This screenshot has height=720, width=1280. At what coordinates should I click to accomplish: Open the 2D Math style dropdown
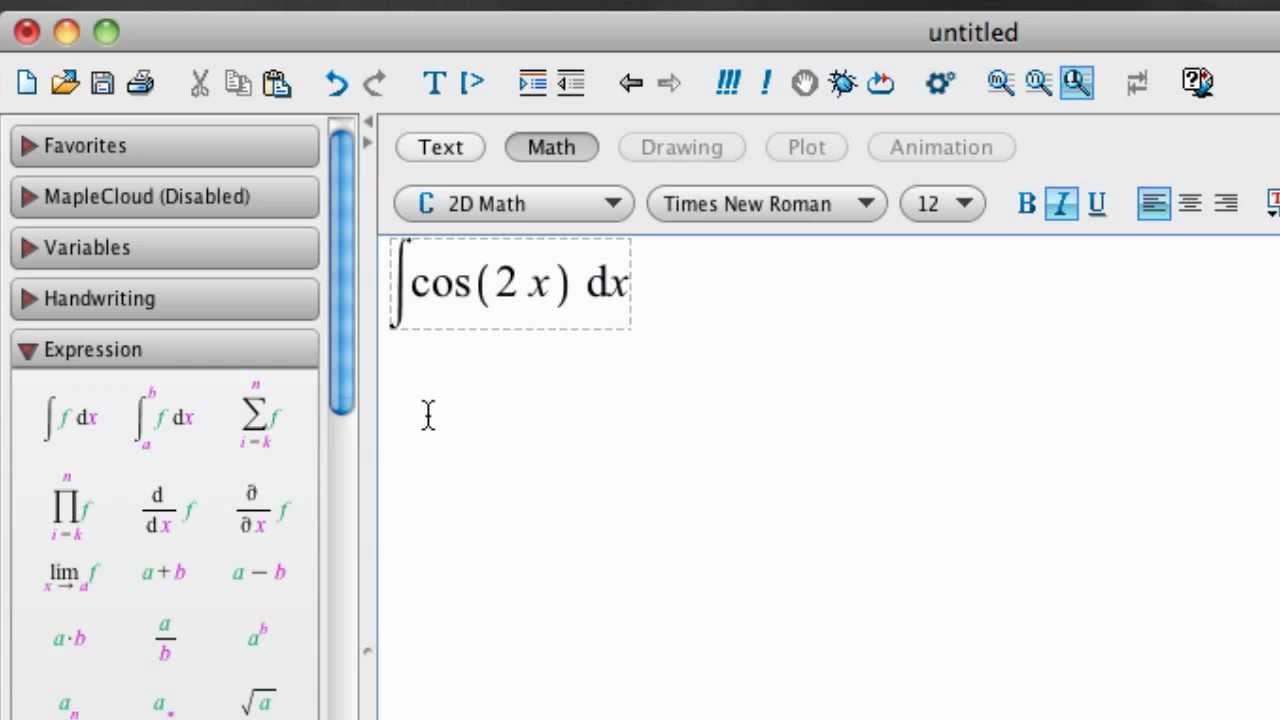514,204
